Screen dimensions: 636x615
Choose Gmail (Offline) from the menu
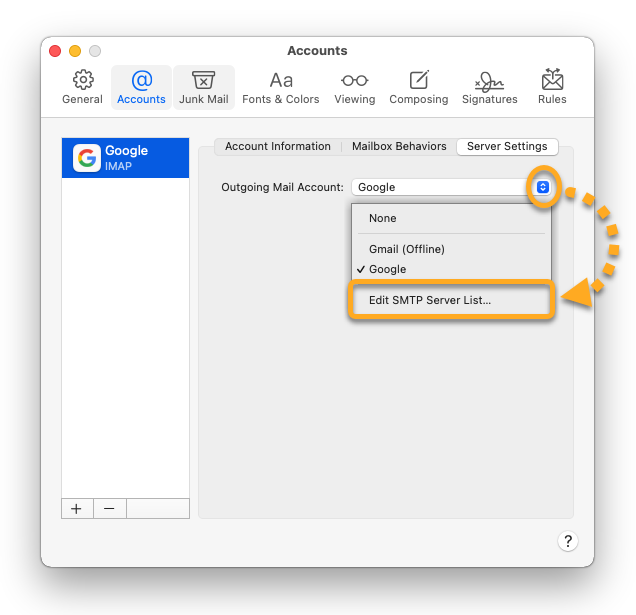[x=406, y=249]
